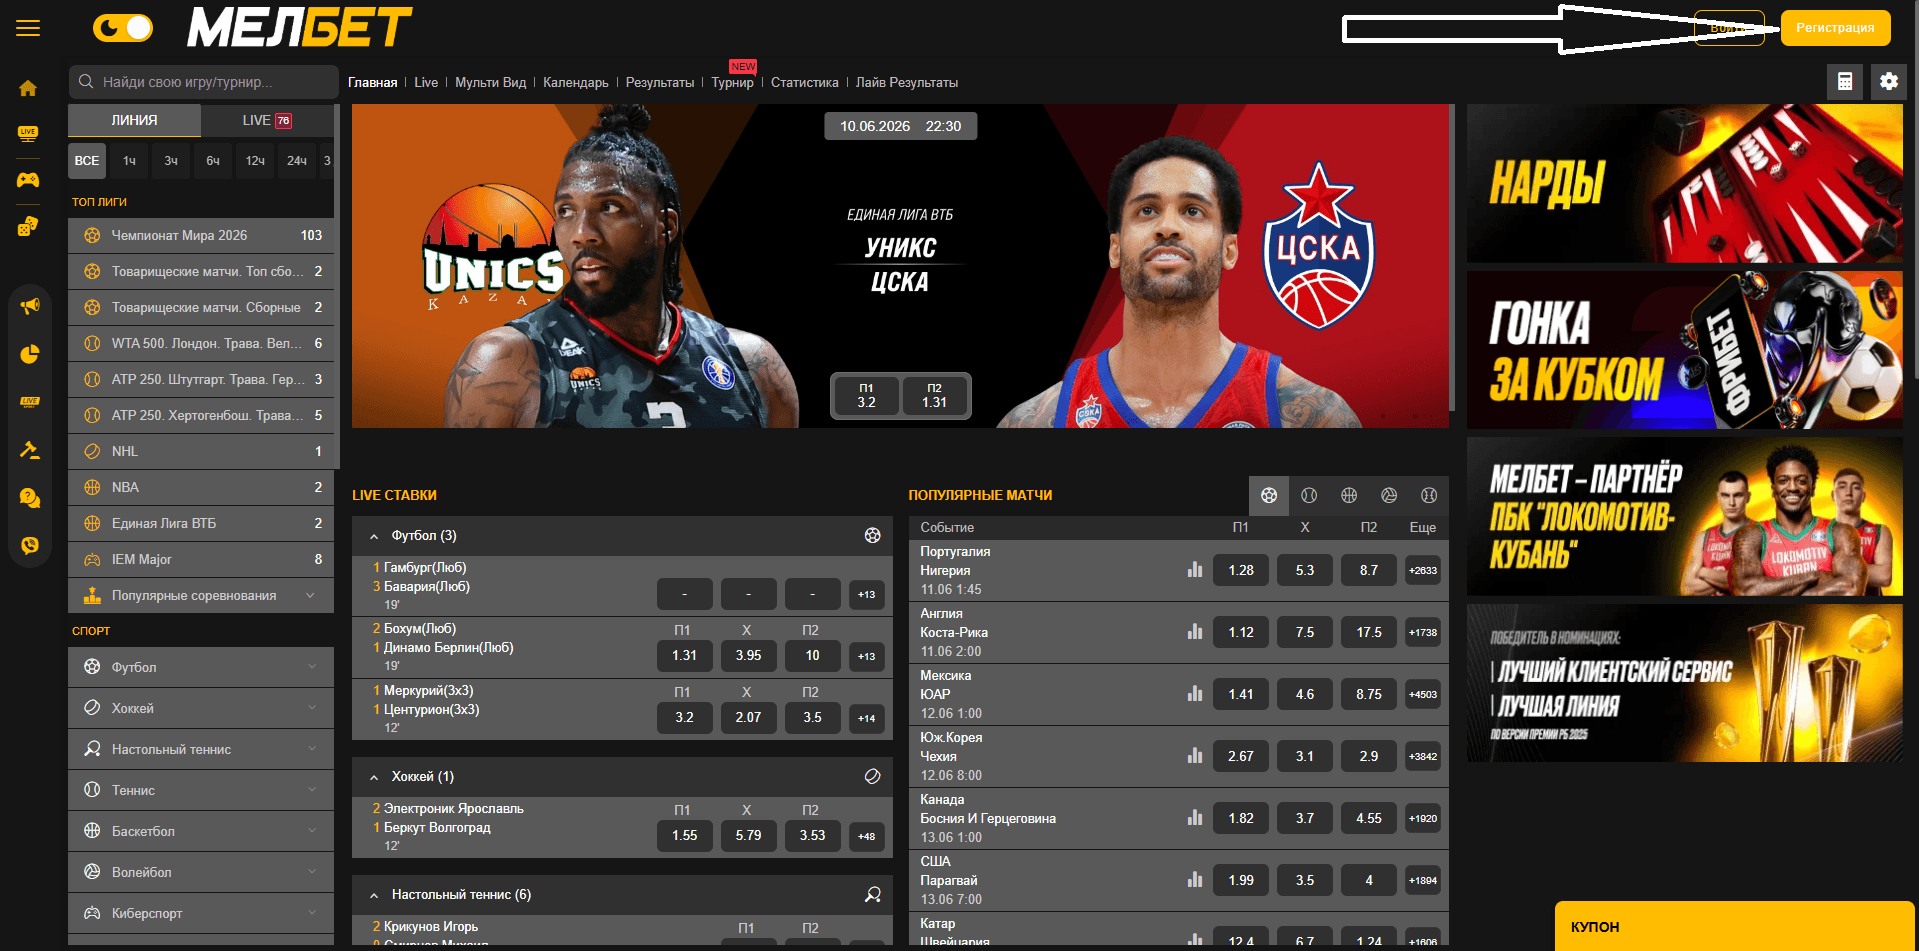Open the Мульти Вид menu item
The image size is (1919, 951).
(x=490, y=82)
